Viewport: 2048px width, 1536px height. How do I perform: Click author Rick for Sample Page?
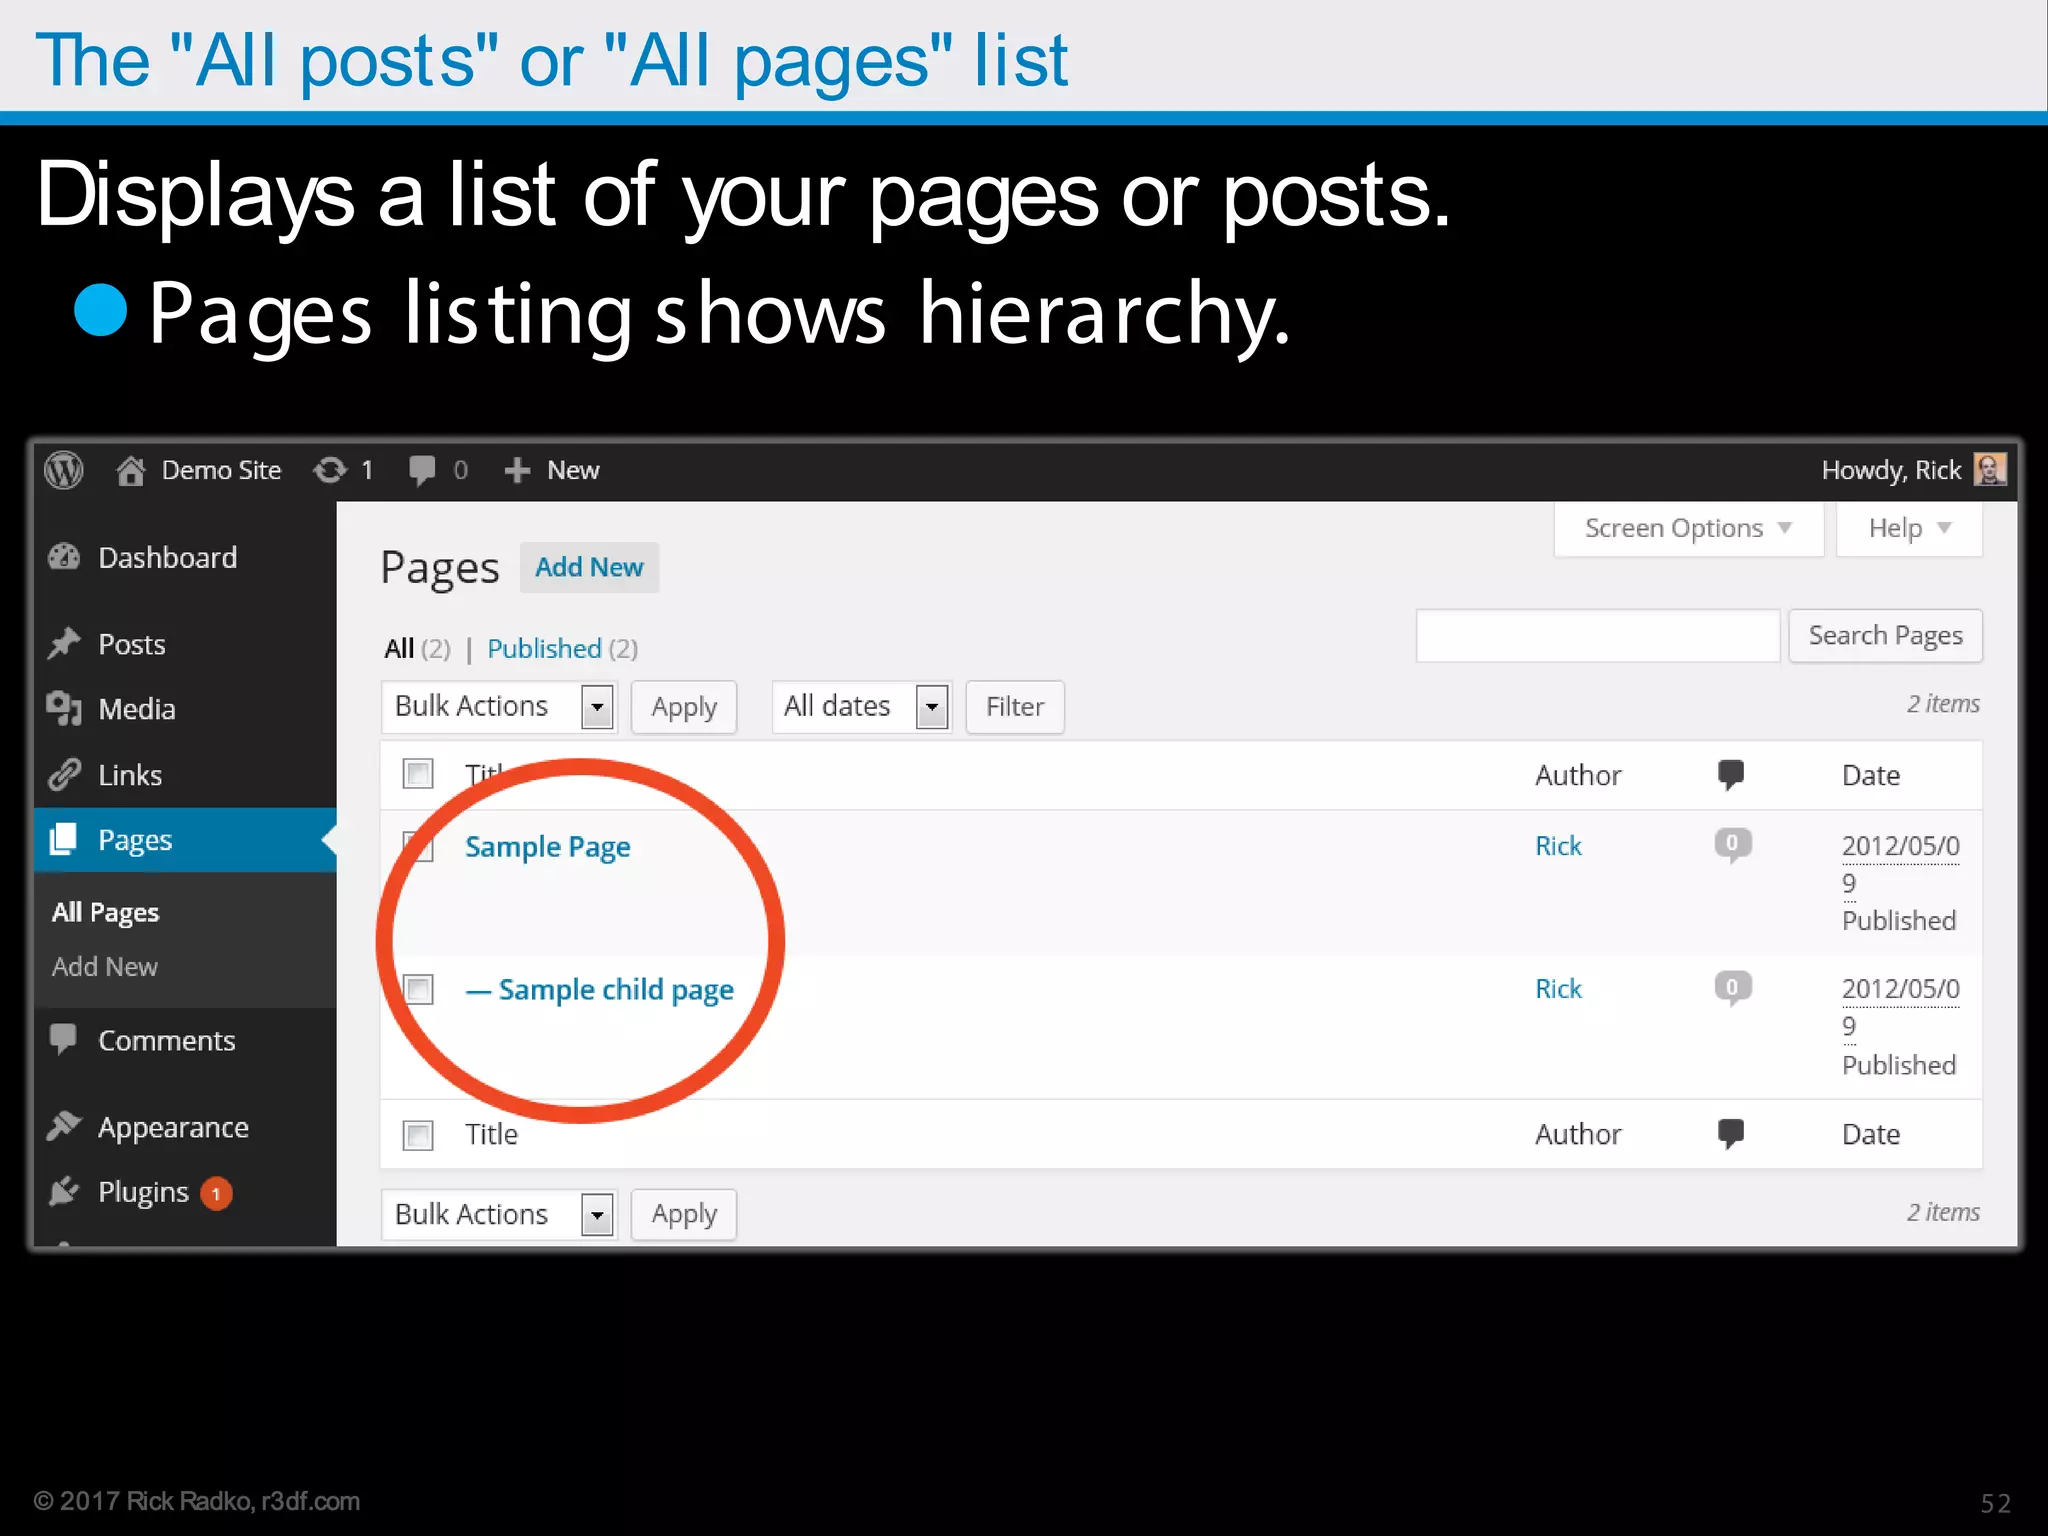click(1558, 846)
